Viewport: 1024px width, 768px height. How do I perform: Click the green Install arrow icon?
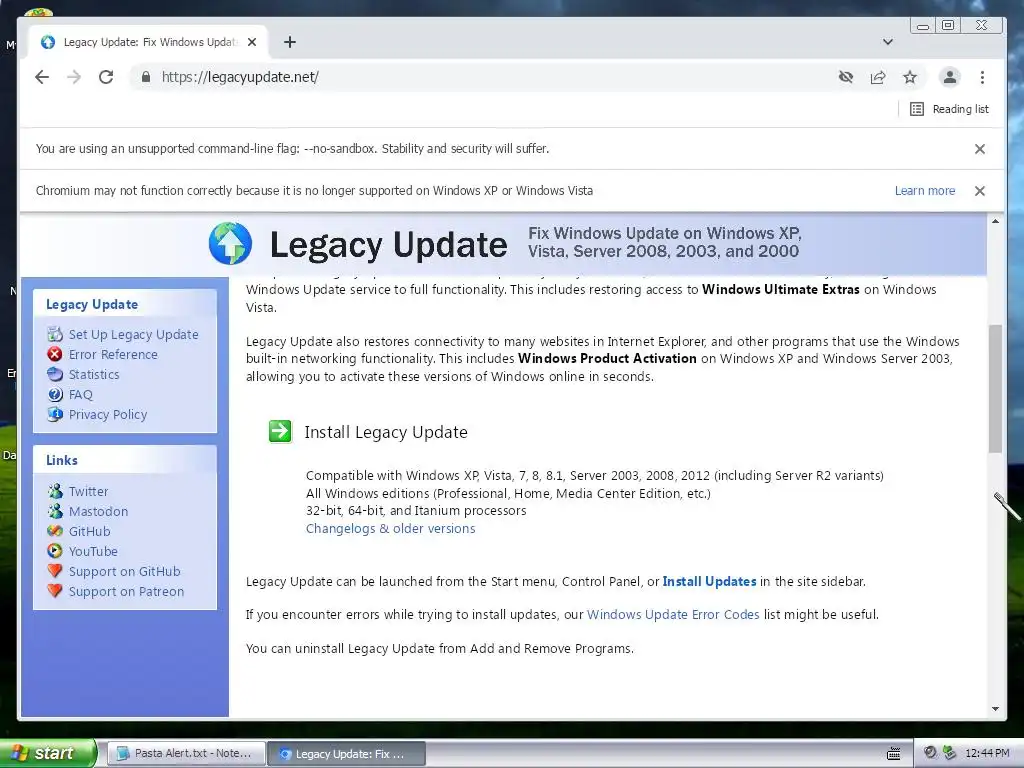(280, 431)
